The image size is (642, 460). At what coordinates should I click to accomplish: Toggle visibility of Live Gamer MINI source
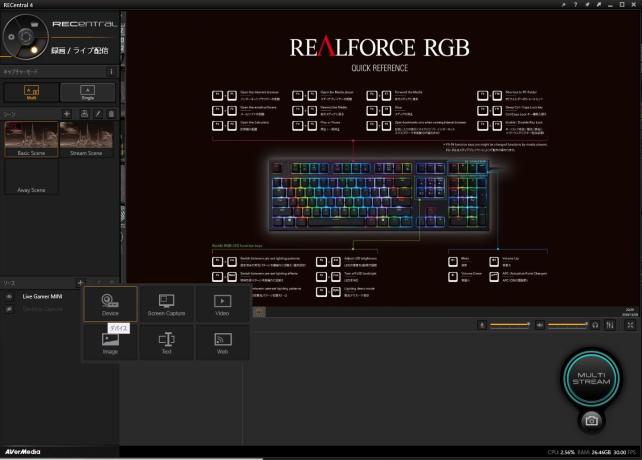pos(9,297)
